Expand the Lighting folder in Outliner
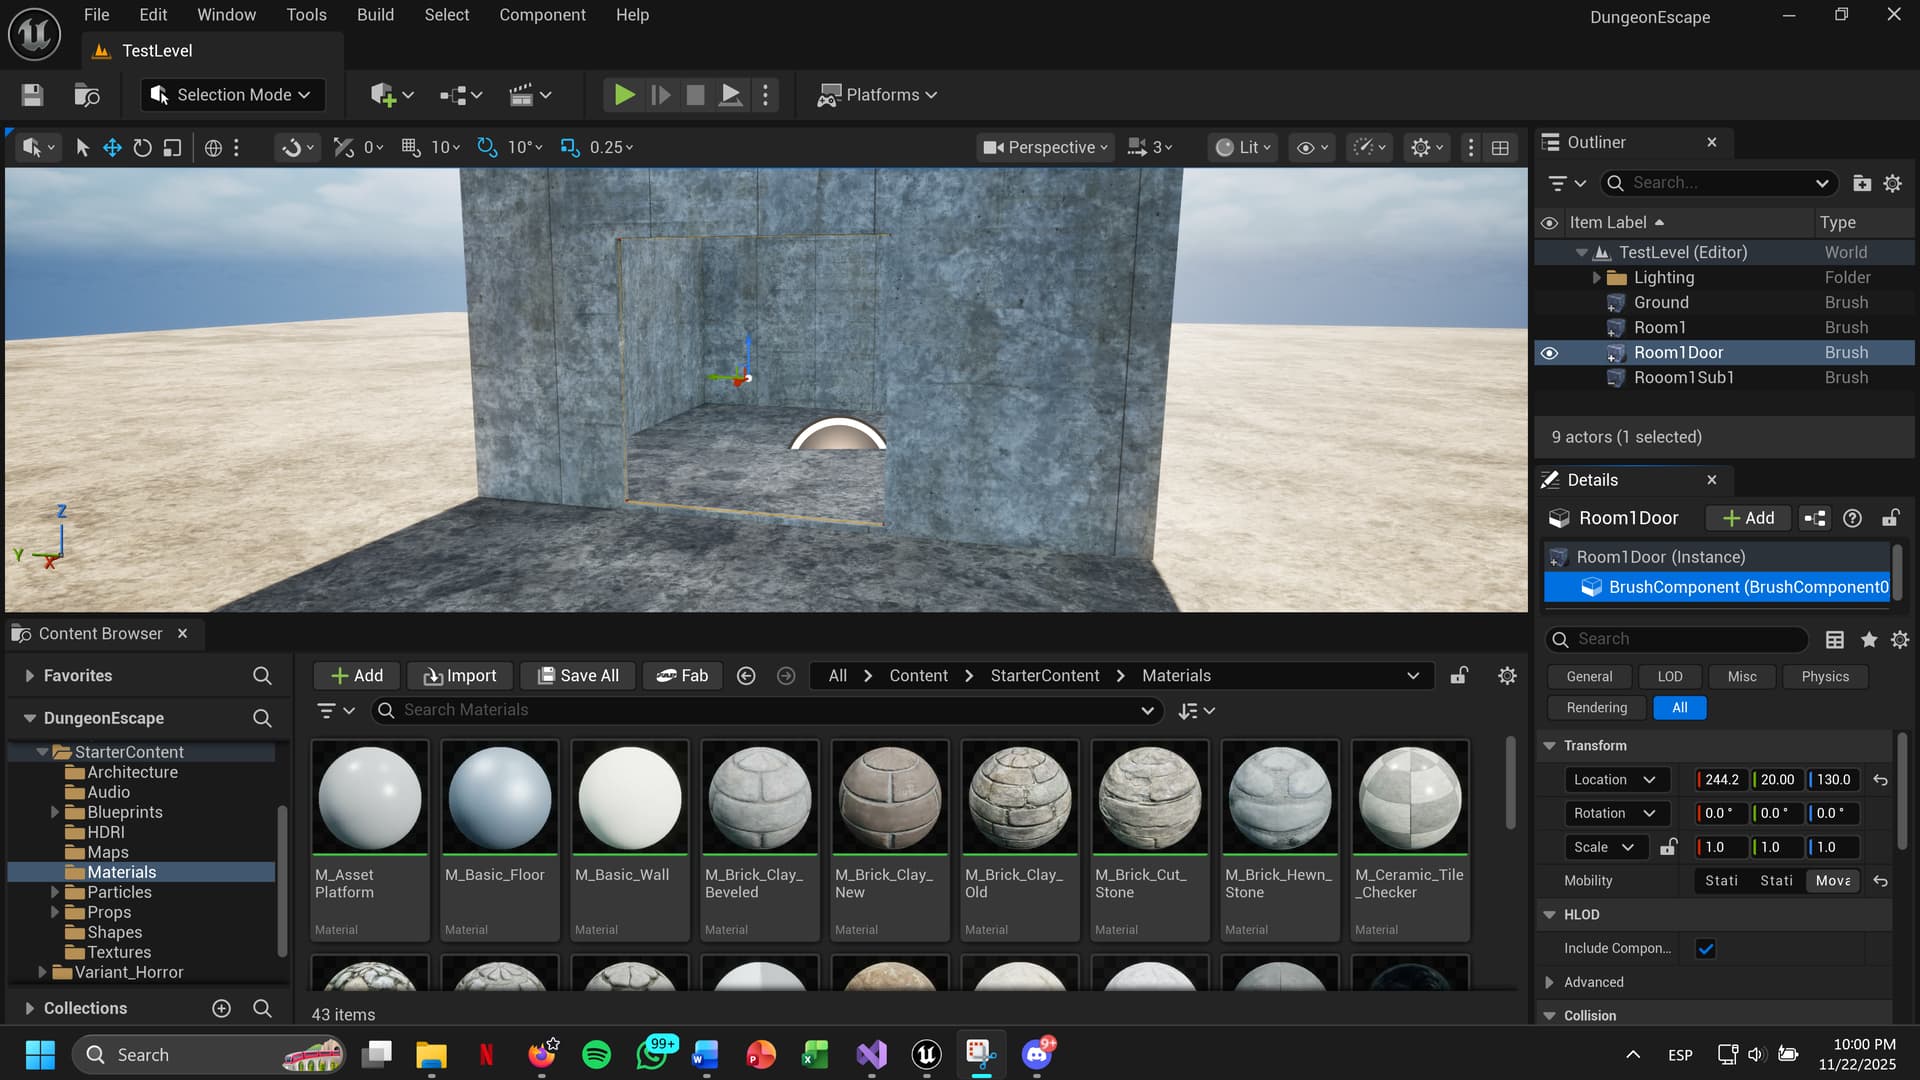Screen dimensions: 1920x1080 pyautogui.click(x=1596, y=278)
